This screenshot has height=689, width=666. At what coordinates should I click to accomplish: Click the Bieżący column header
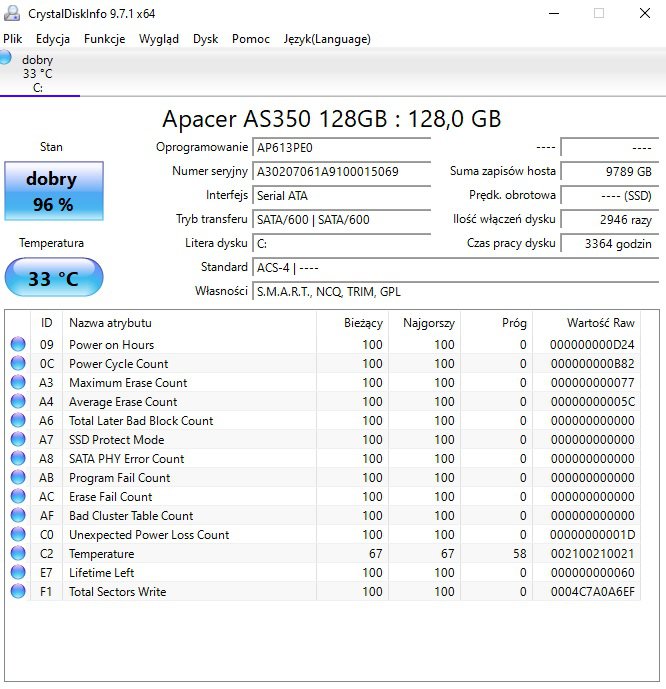click(x=352, y=323)
